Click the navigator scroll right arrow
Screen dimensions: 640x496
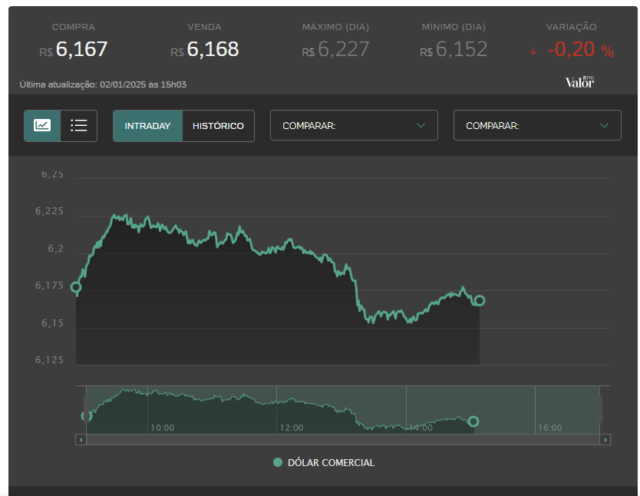605,440
